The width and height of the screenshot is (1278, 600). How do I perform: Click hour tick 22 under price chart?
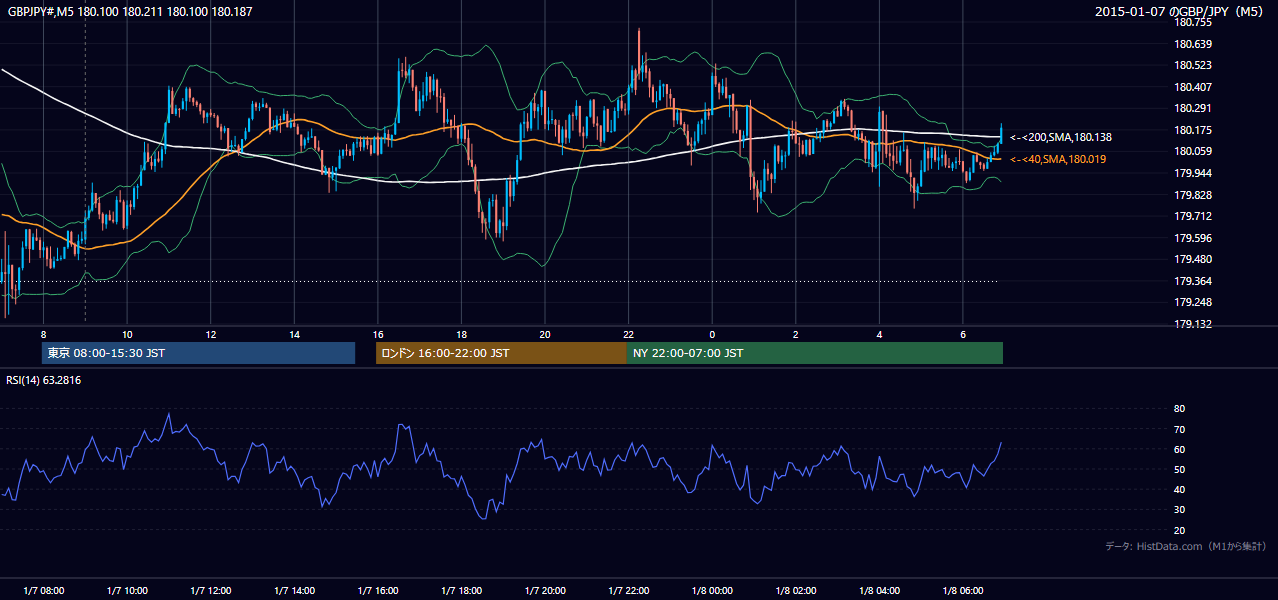tap(628, 334)
